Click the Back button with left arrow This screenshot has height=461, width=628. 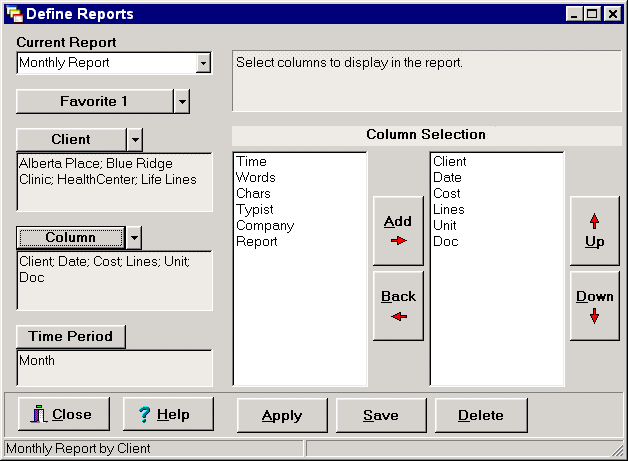398,305
